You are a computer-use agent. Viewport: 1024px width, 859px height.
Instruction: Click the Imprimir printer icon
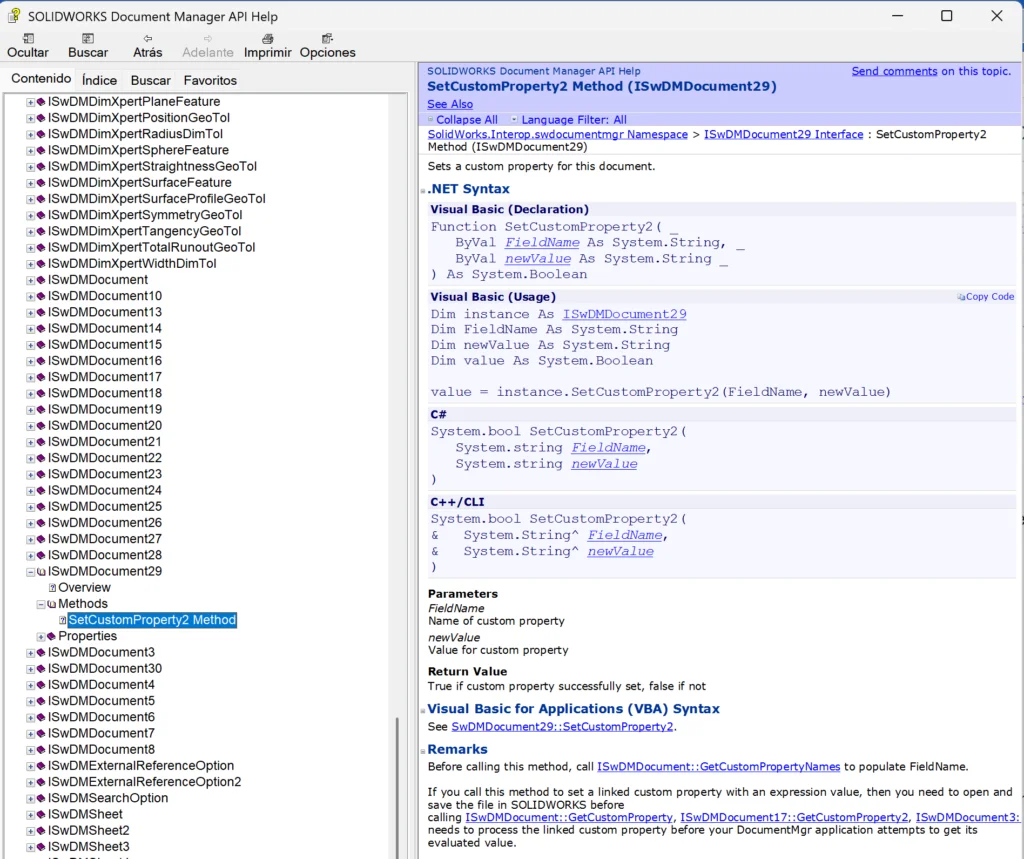tap(268, 39)
